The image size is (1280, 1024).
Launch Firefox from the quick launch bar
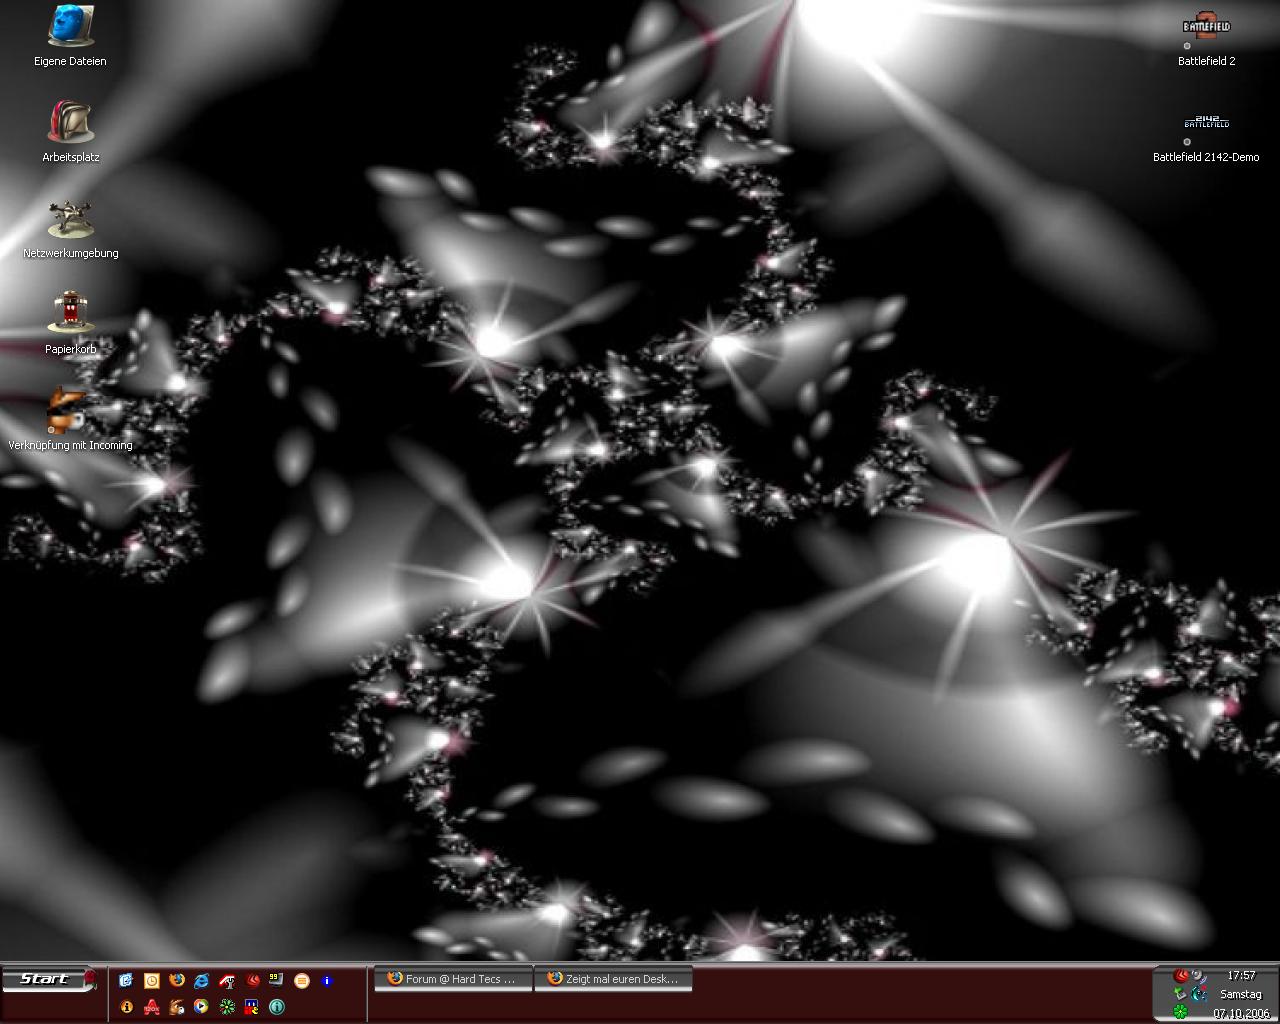click(x=177, y=980)
